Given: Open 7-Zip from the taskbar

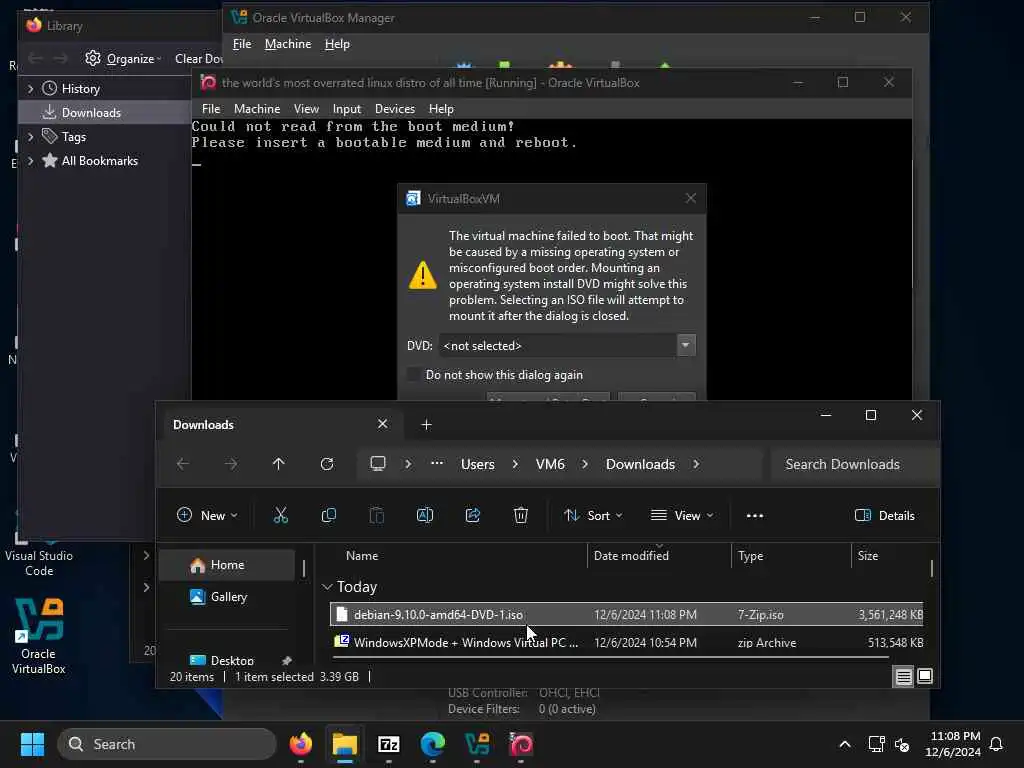Looking at the screenshot, I should tap(389, 744).
